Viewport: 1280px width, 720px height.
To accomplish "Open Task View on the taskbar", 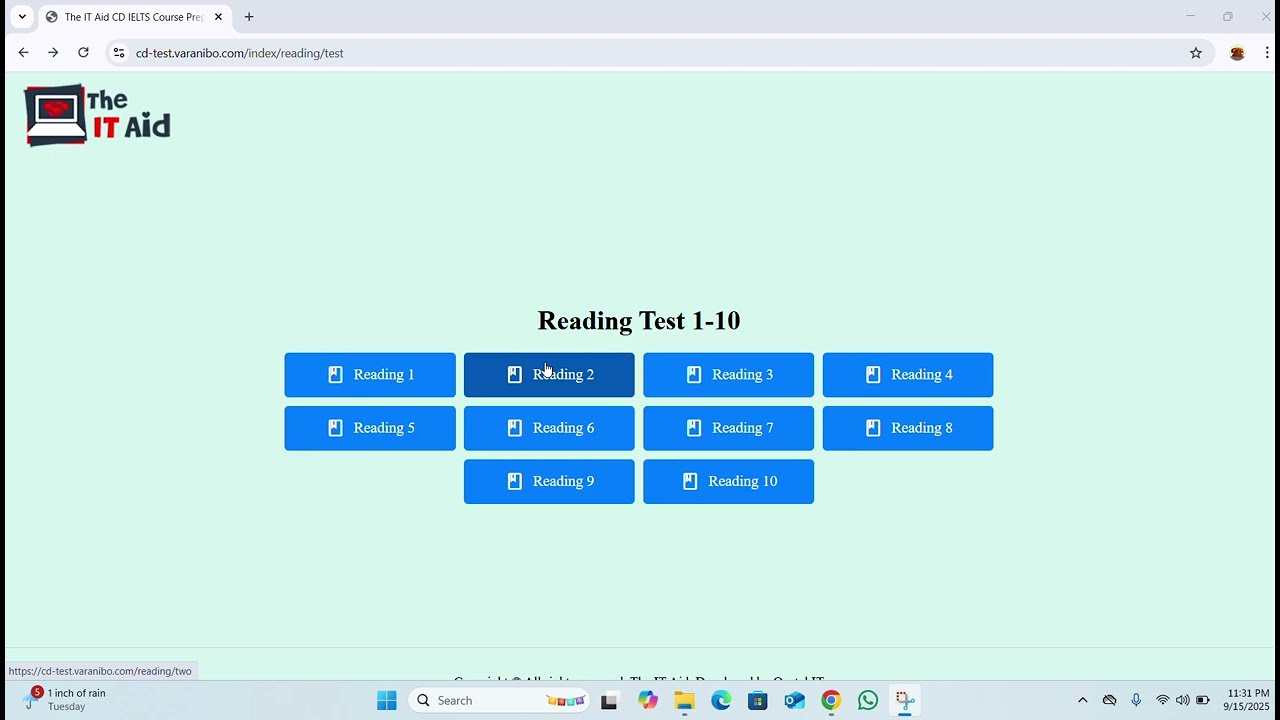I will [609, 700].
